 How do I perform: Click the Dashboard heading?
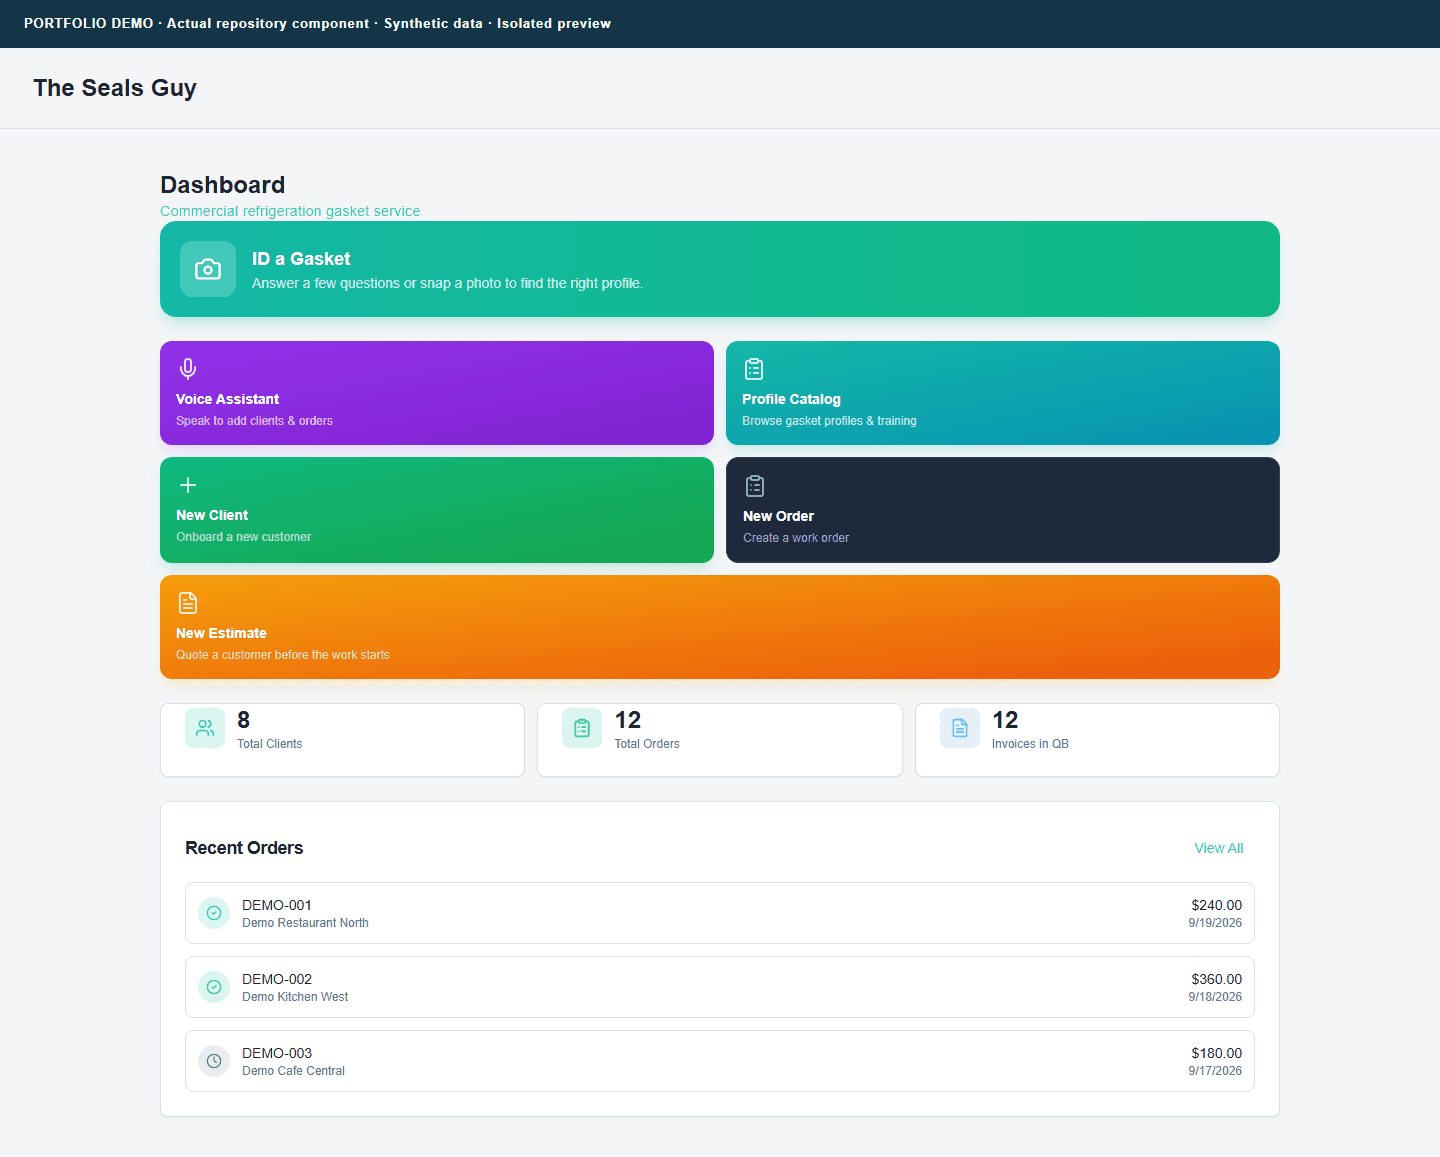223,185
